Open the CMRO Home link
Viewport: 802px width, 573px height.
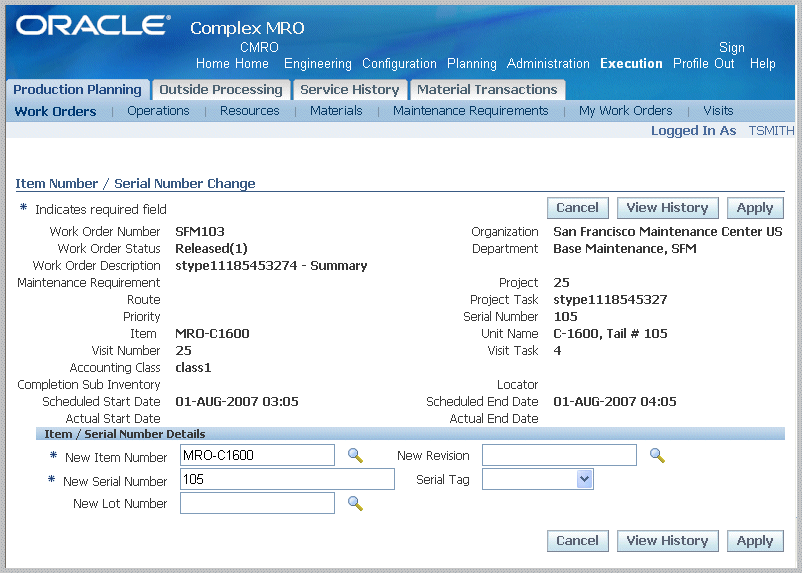click(256, 55)
